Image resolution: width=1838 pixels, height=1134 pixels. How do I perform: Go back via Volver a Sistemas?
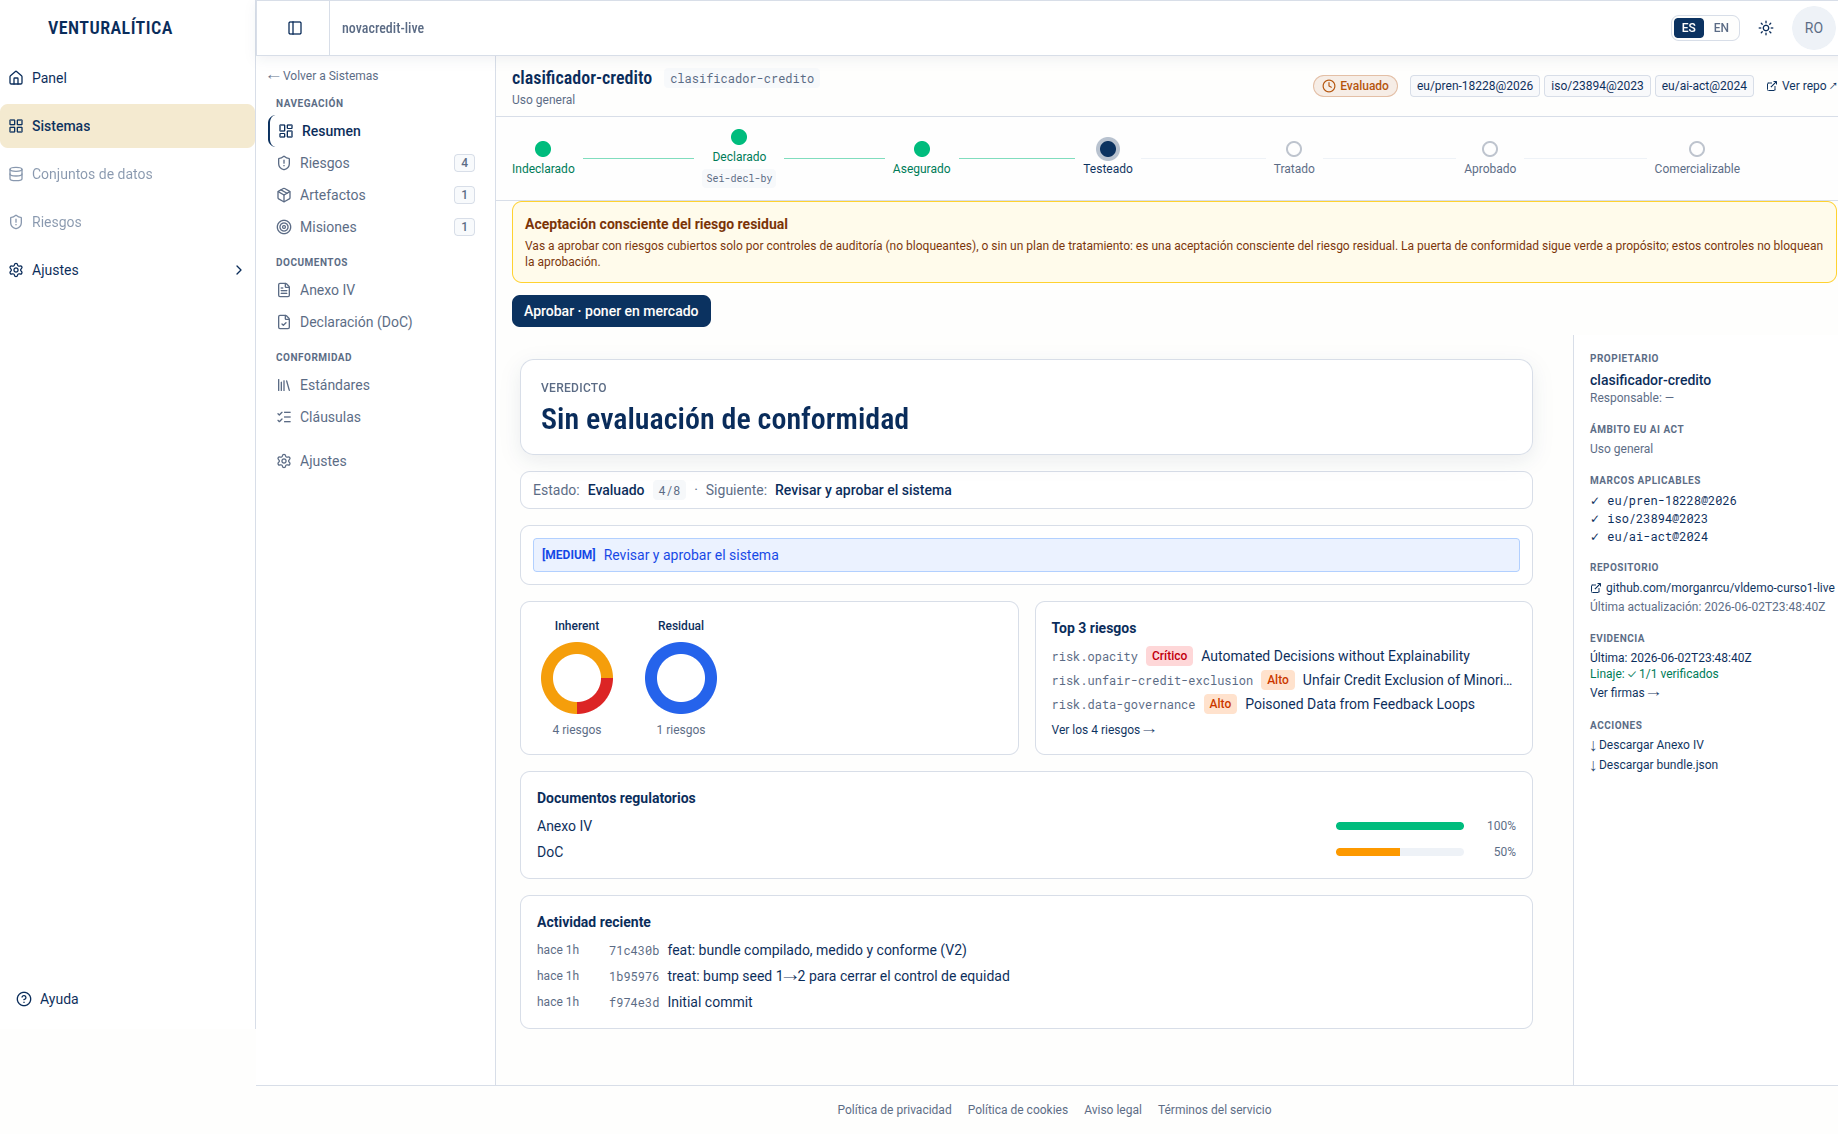point(323,76)
